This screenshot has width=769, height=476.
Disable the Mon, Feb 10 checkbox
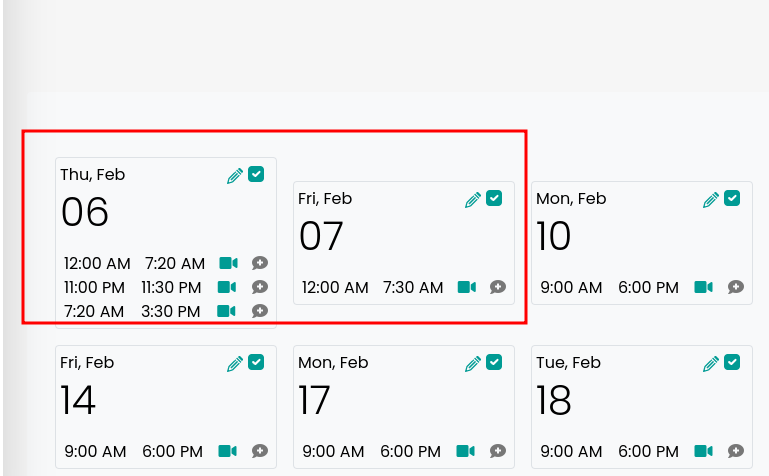732,198
